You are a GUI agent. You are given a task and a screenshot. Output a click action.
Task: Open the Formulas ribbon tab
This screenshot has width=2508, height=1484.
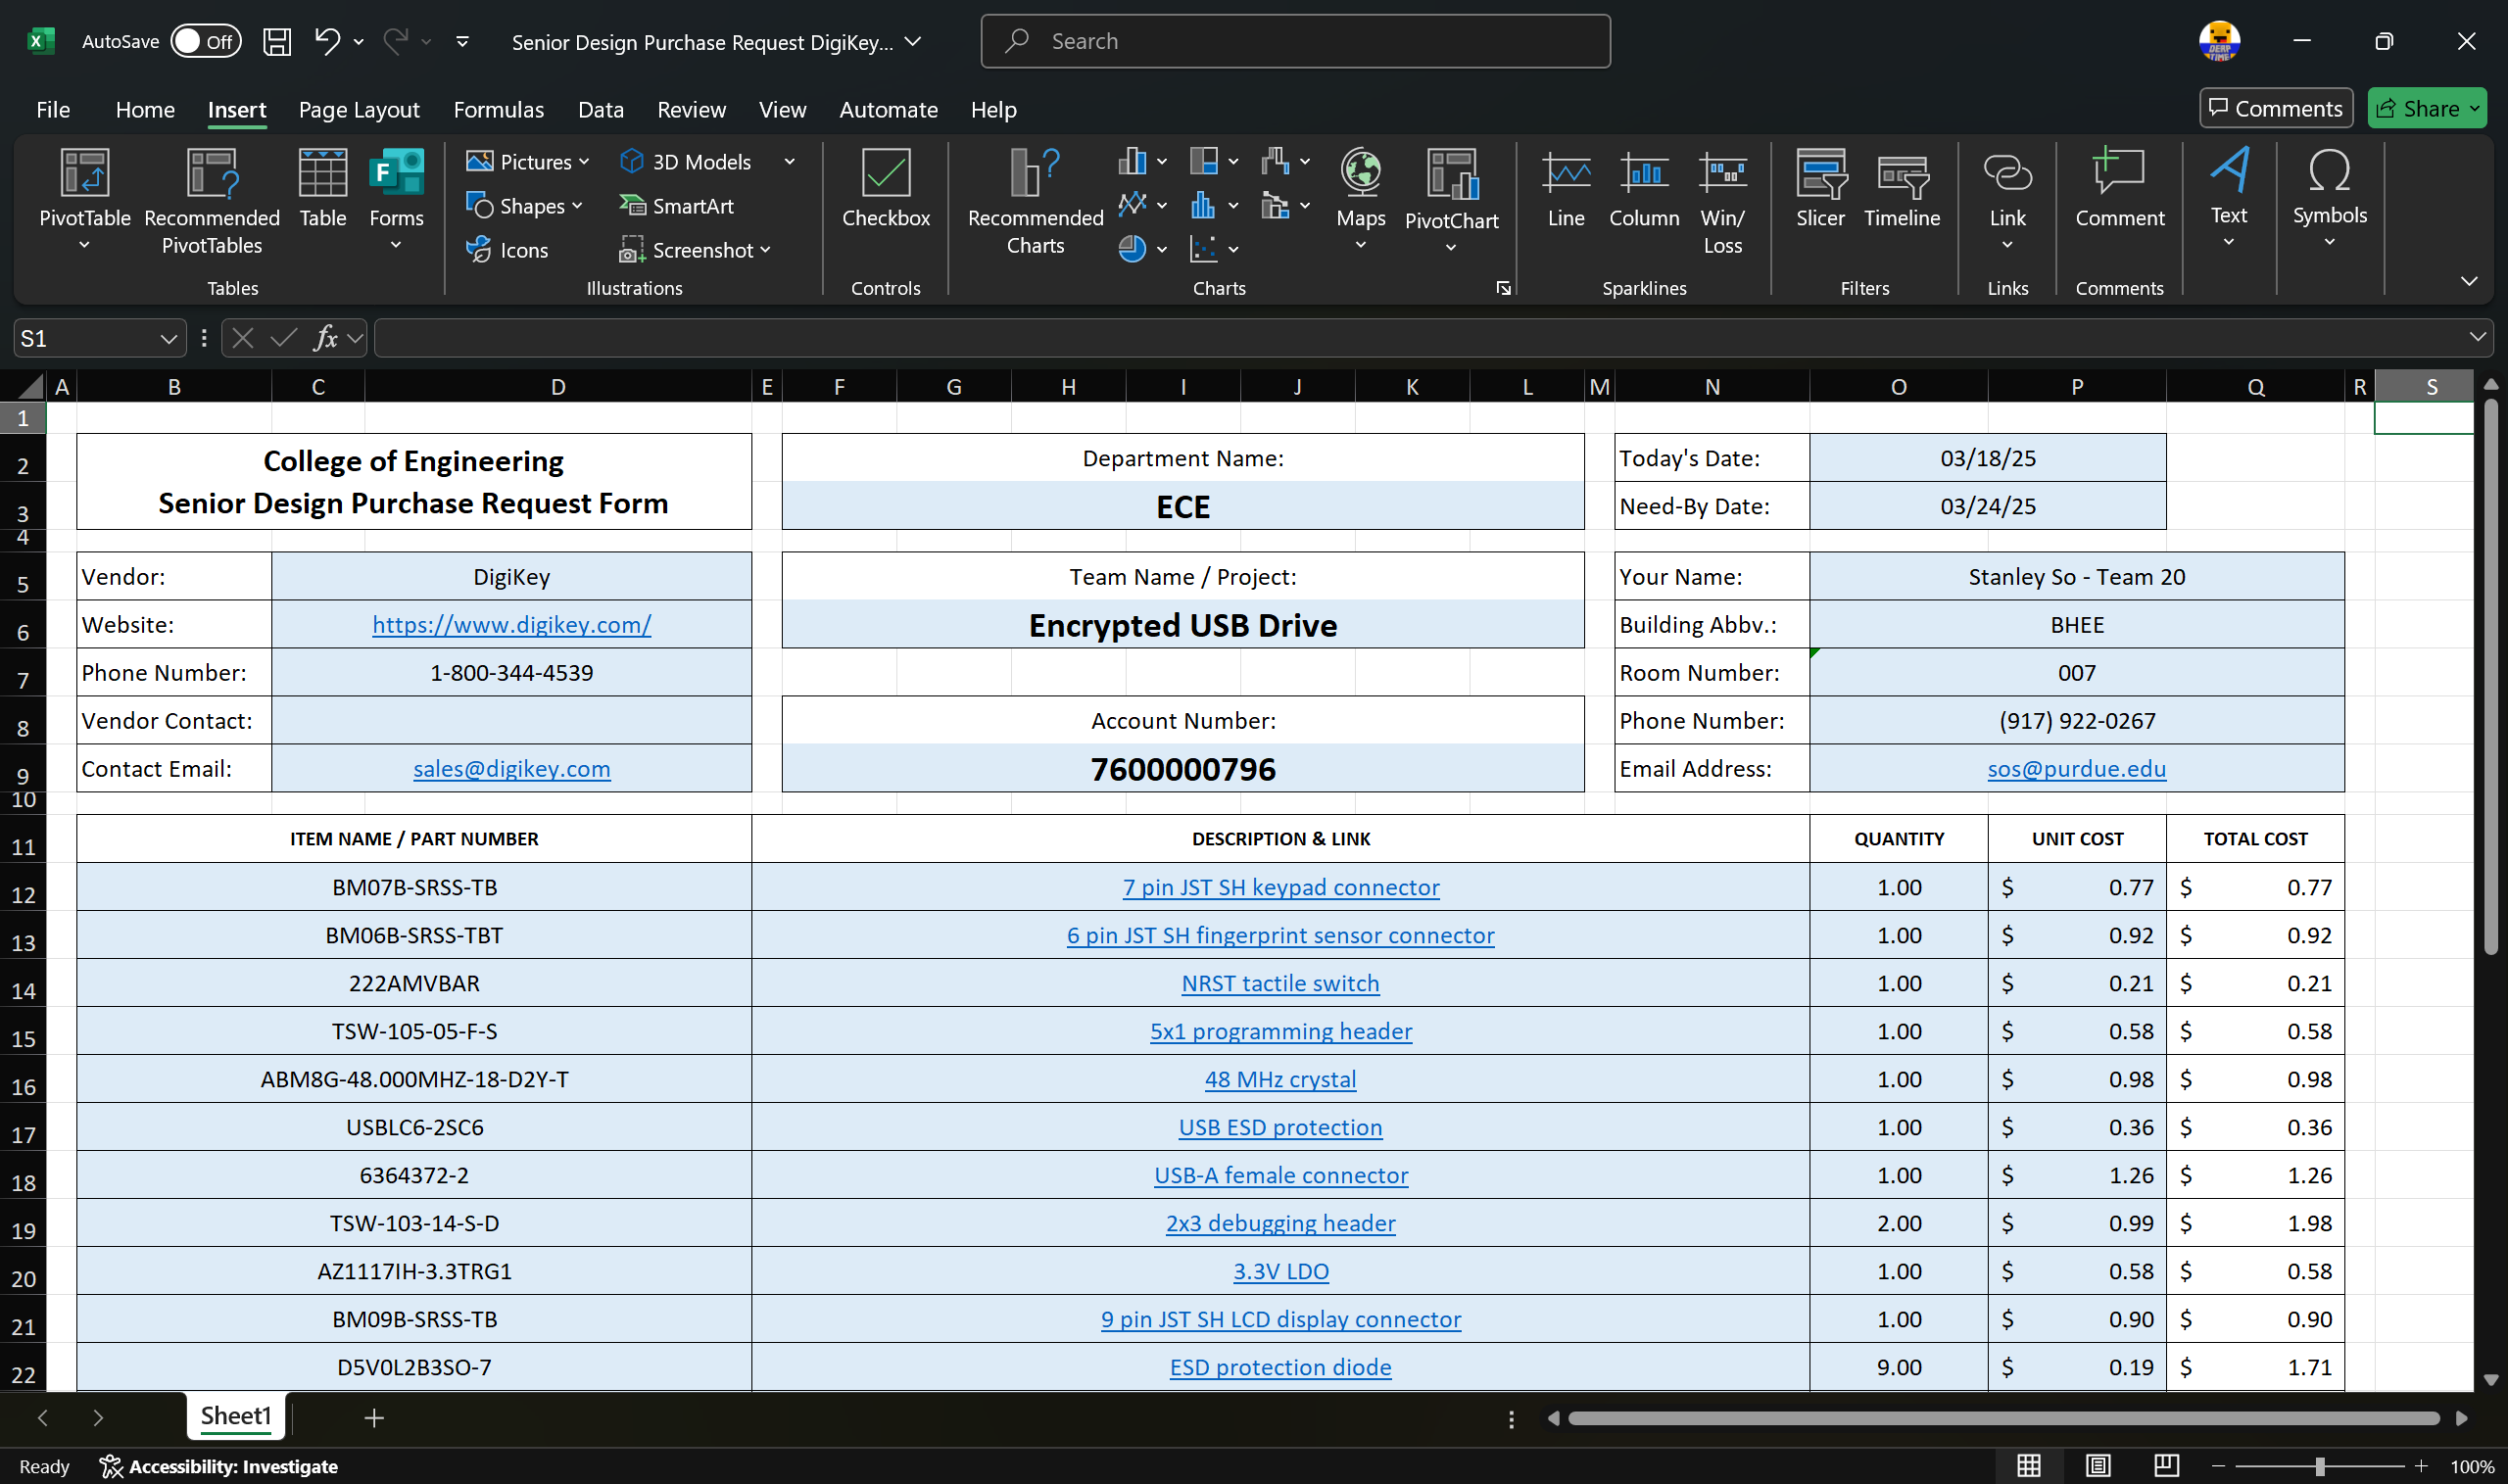[498, 110]
